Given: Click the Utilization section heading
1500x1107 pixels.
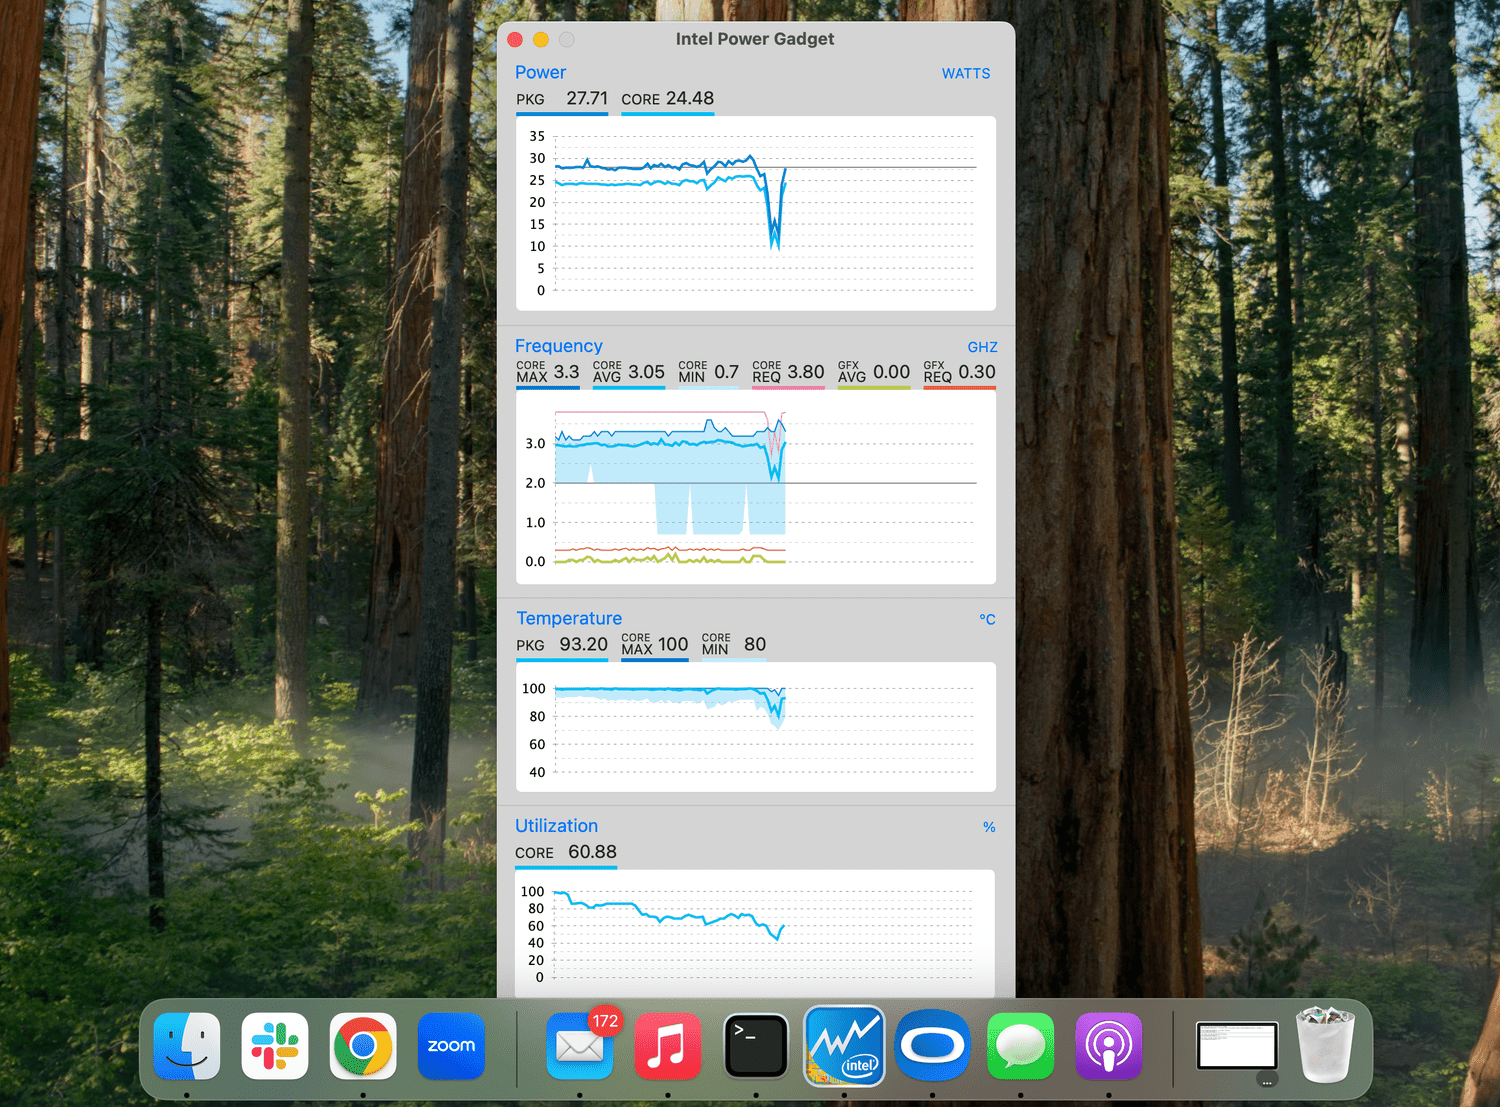Looking at the screenshot, I should [556, 826].
